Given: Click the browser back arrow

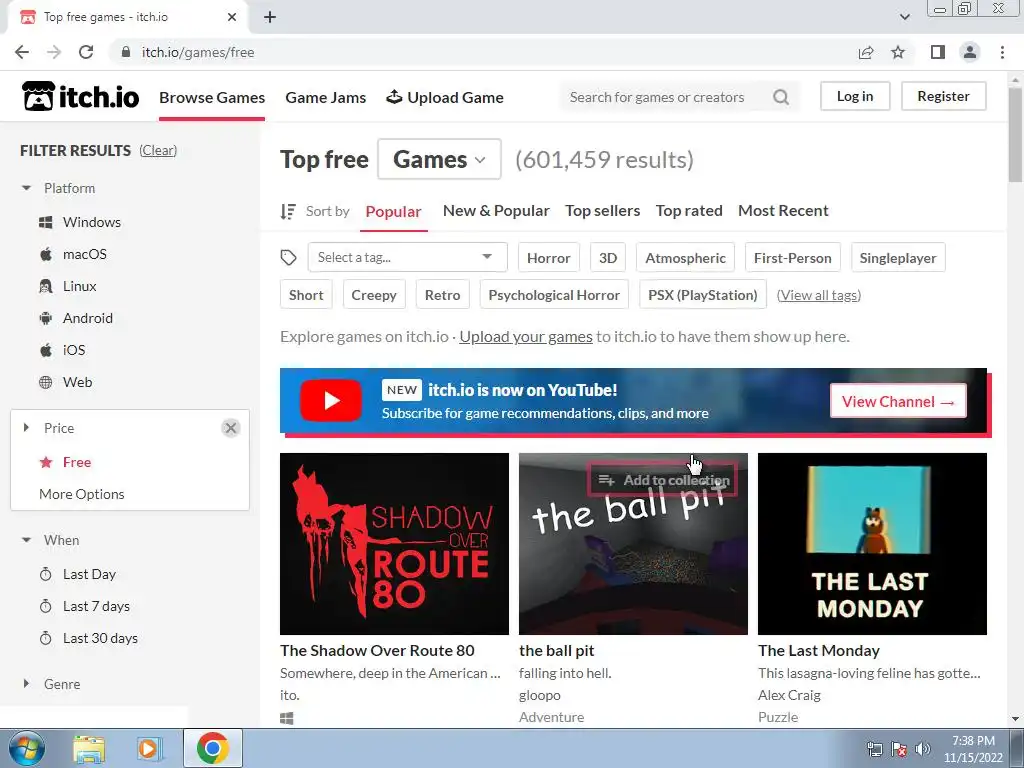Looking at the screenshot, I should coord(22,52).
